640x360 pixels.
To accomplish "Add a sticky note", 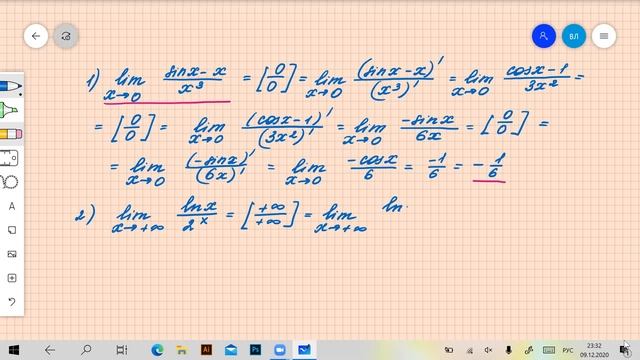I will (12, 230).
